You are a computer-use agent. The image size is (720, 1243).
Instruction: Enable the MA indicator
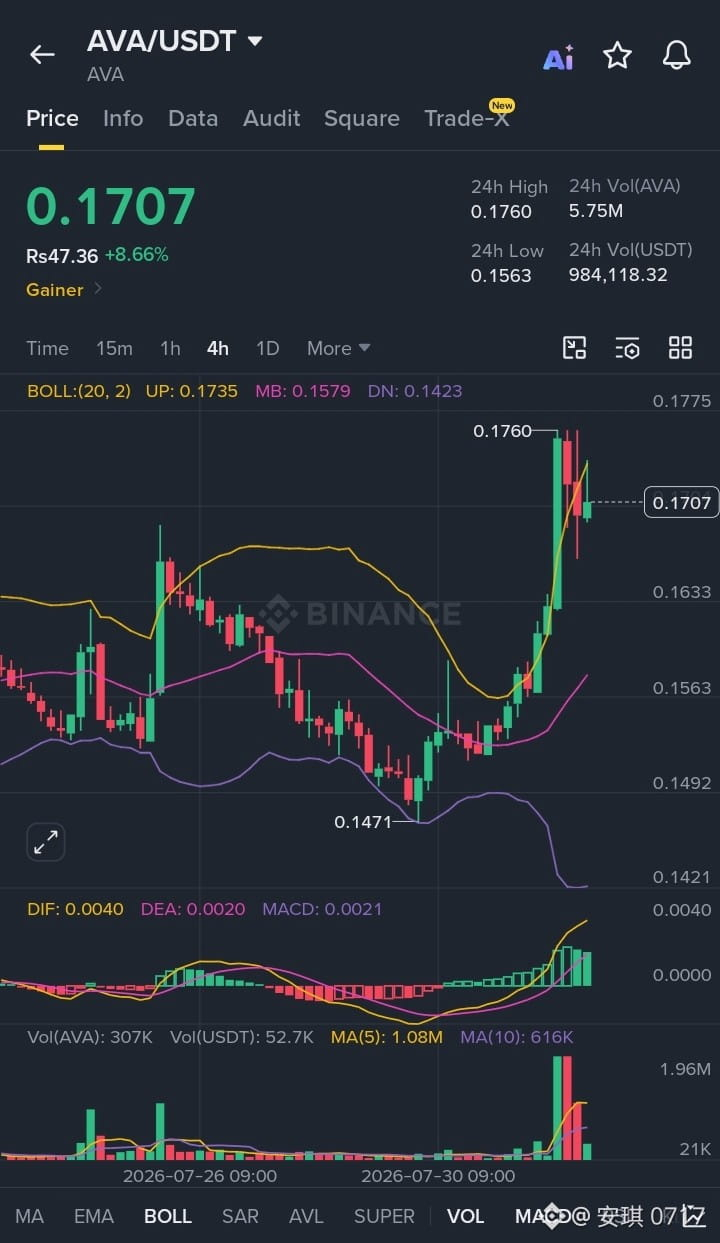tap(29, 1216)
